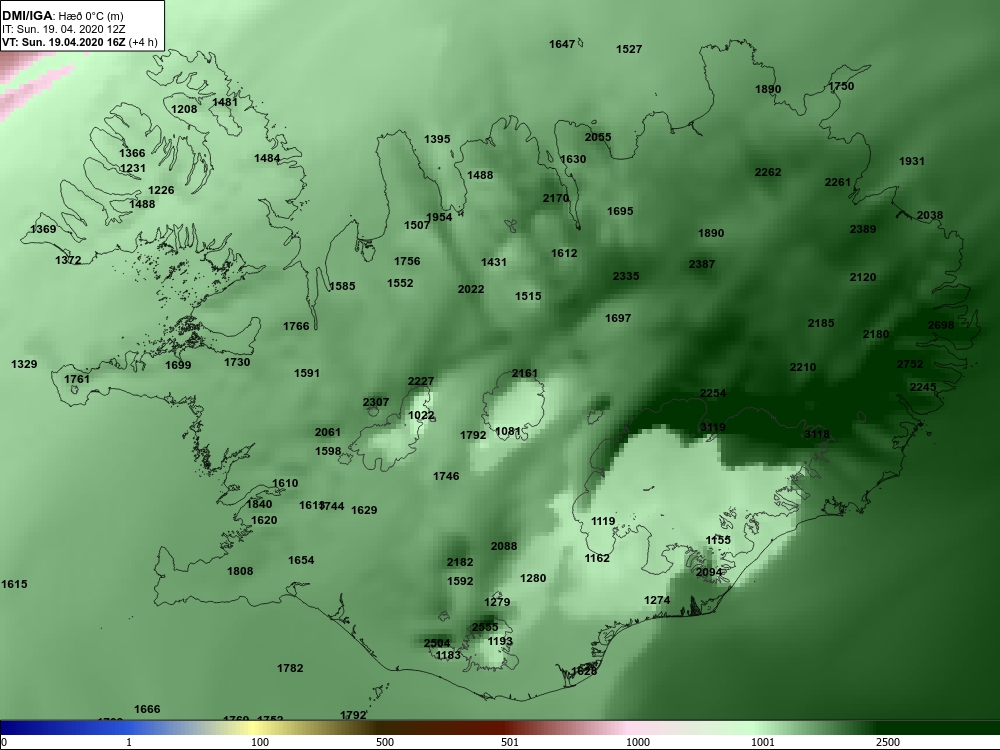Select the map value 2262
The width and height of the screenshot is (1000, 750).
(x=767, y=172)
